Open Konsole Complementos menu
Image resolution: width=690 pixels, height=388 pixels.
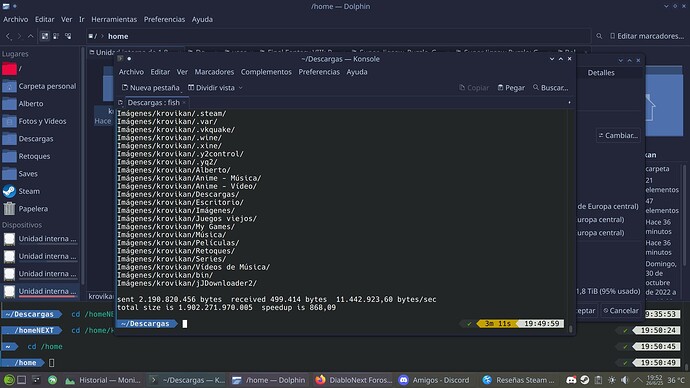266,72
